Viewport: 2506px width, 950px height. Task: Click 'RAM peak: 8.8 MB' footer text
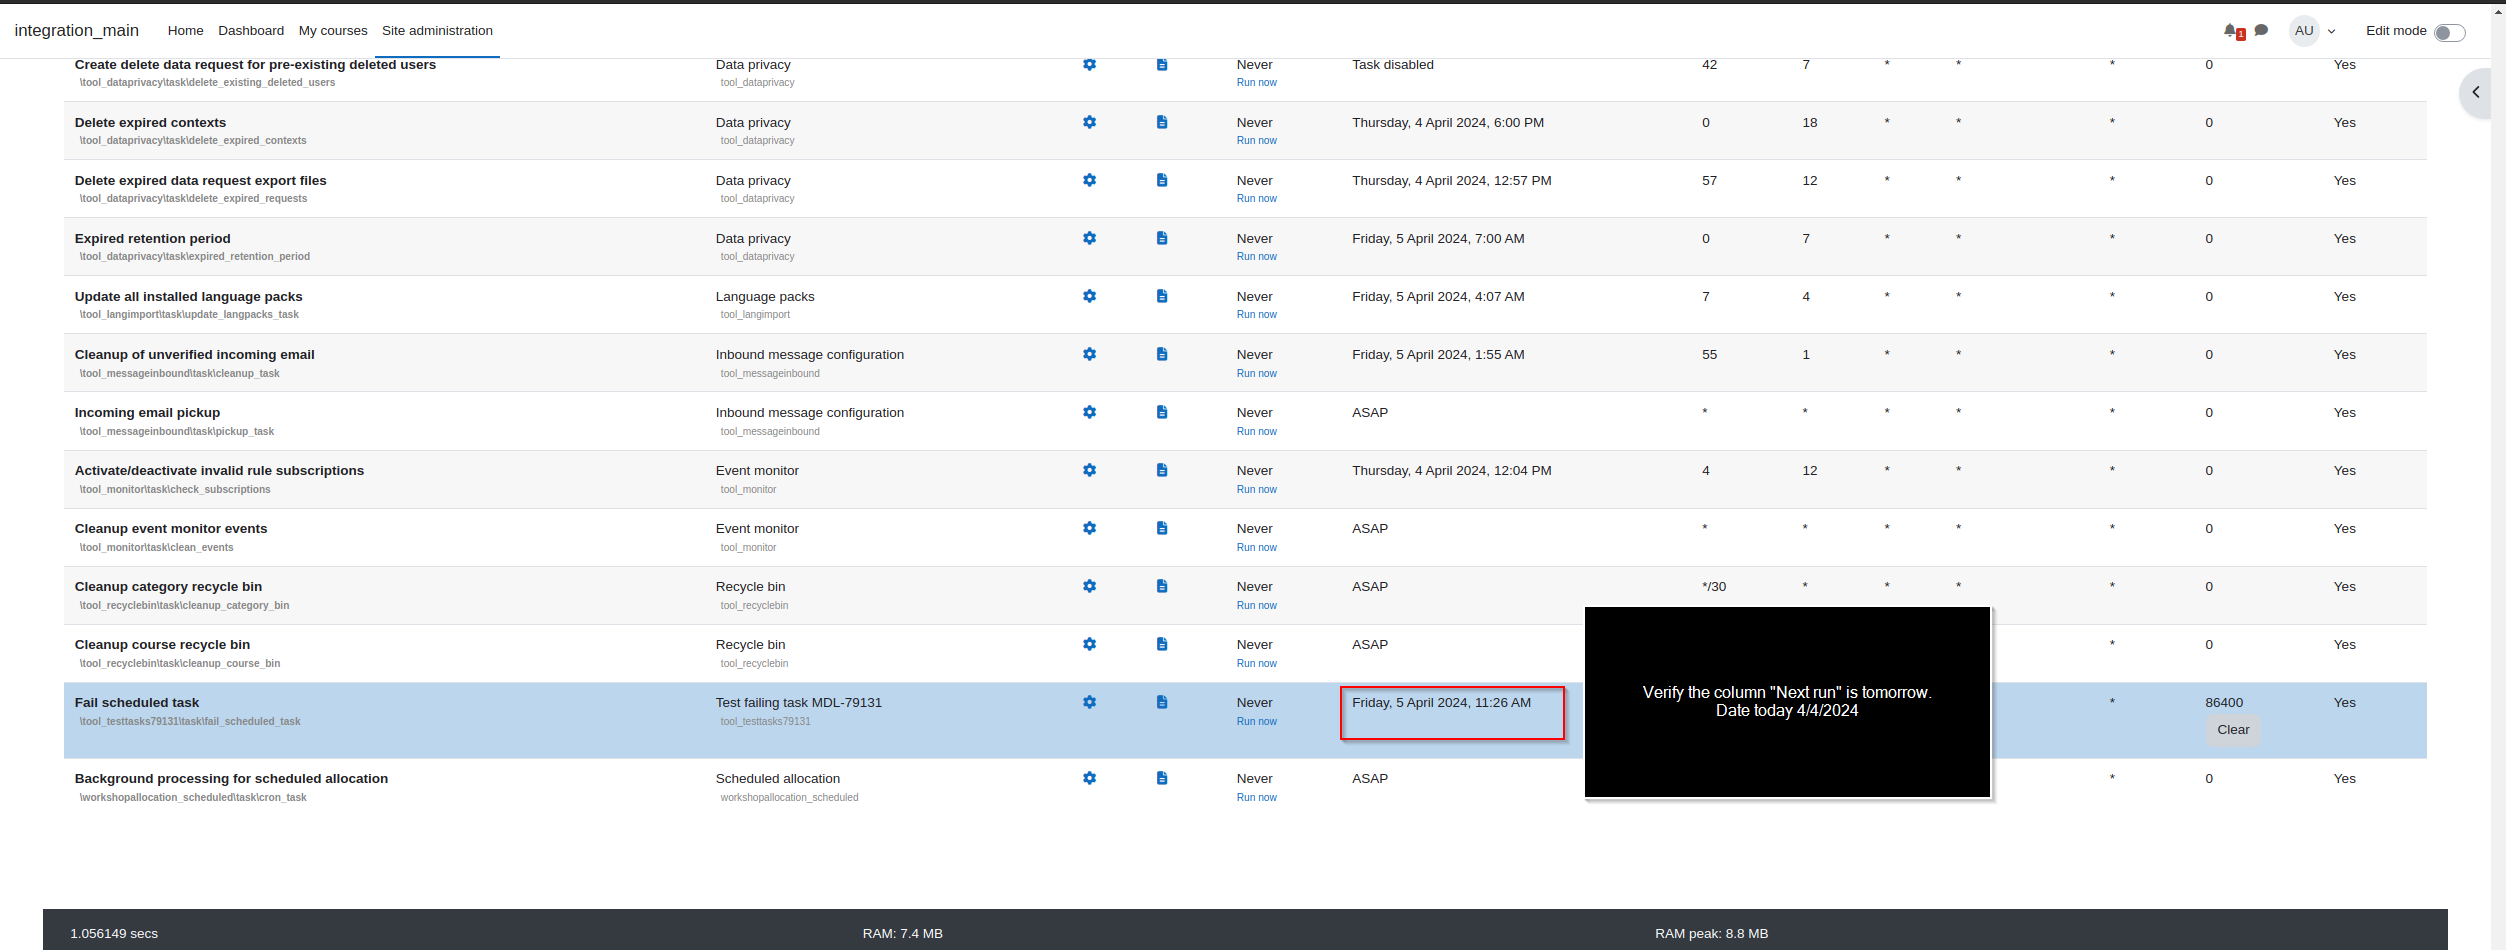1711,934
